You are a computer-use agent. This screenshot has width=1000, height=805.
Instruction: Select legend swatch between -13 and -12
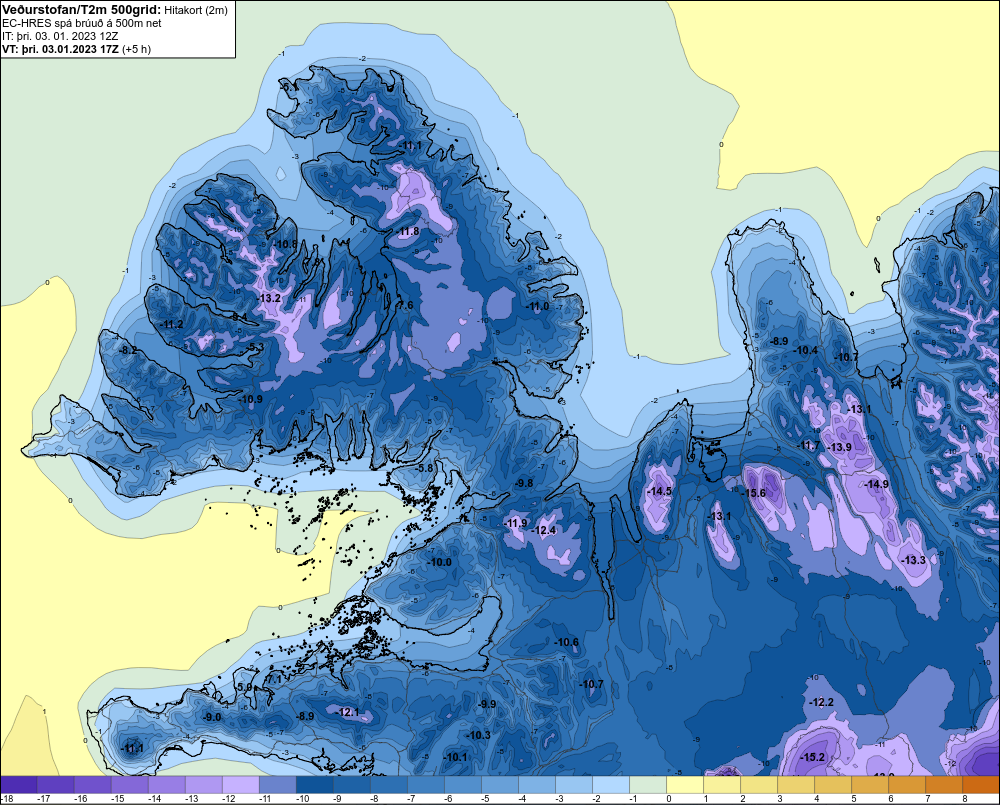tap(204, 785)
